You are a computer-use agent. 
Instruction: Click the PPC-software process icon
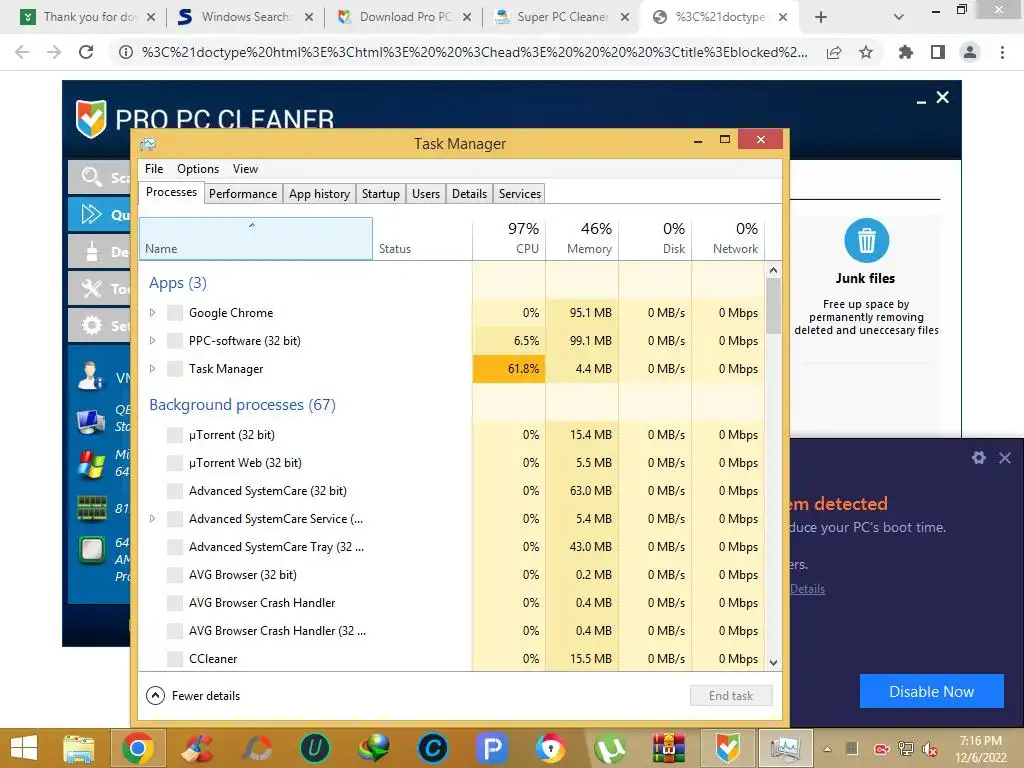click(174, 341)
